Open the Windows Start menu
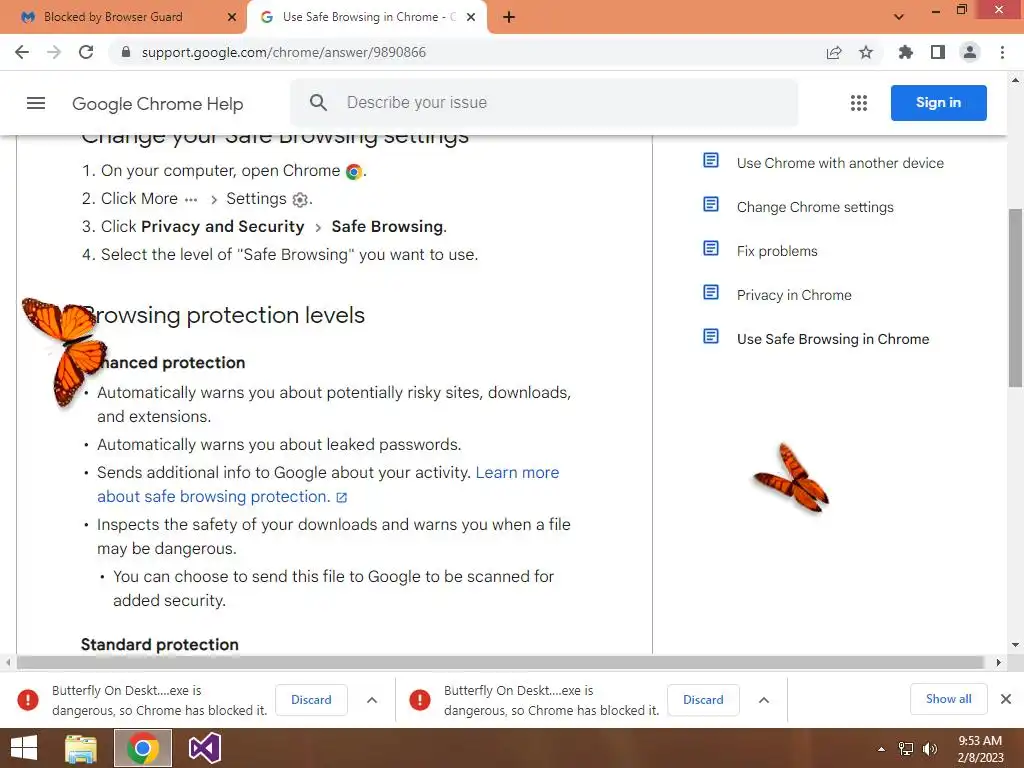Screen dimensions: 1024x768 tap(24, 748)
